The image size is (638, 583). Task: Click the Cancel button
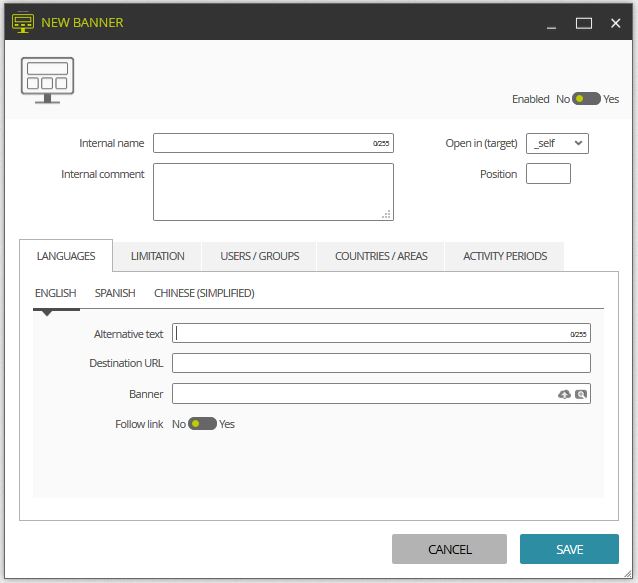449,549
